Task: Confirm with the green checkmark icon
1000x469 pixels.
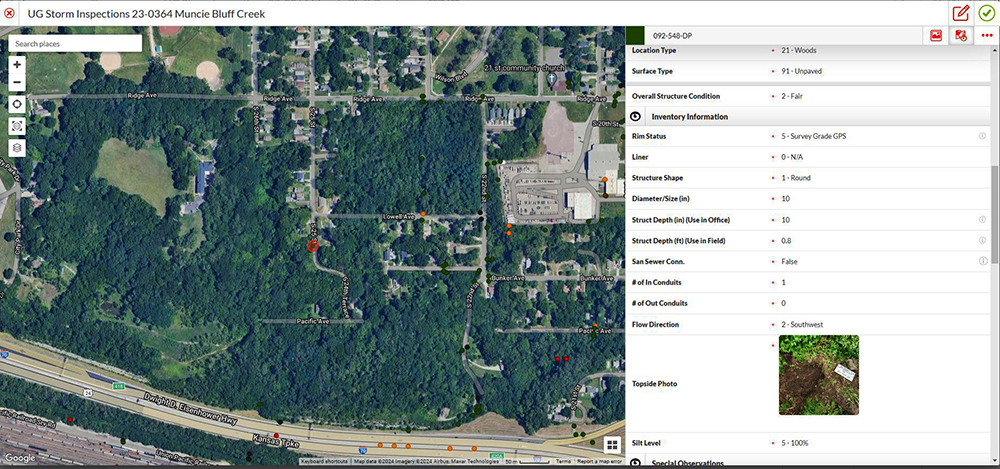Action: coord(986,13)
